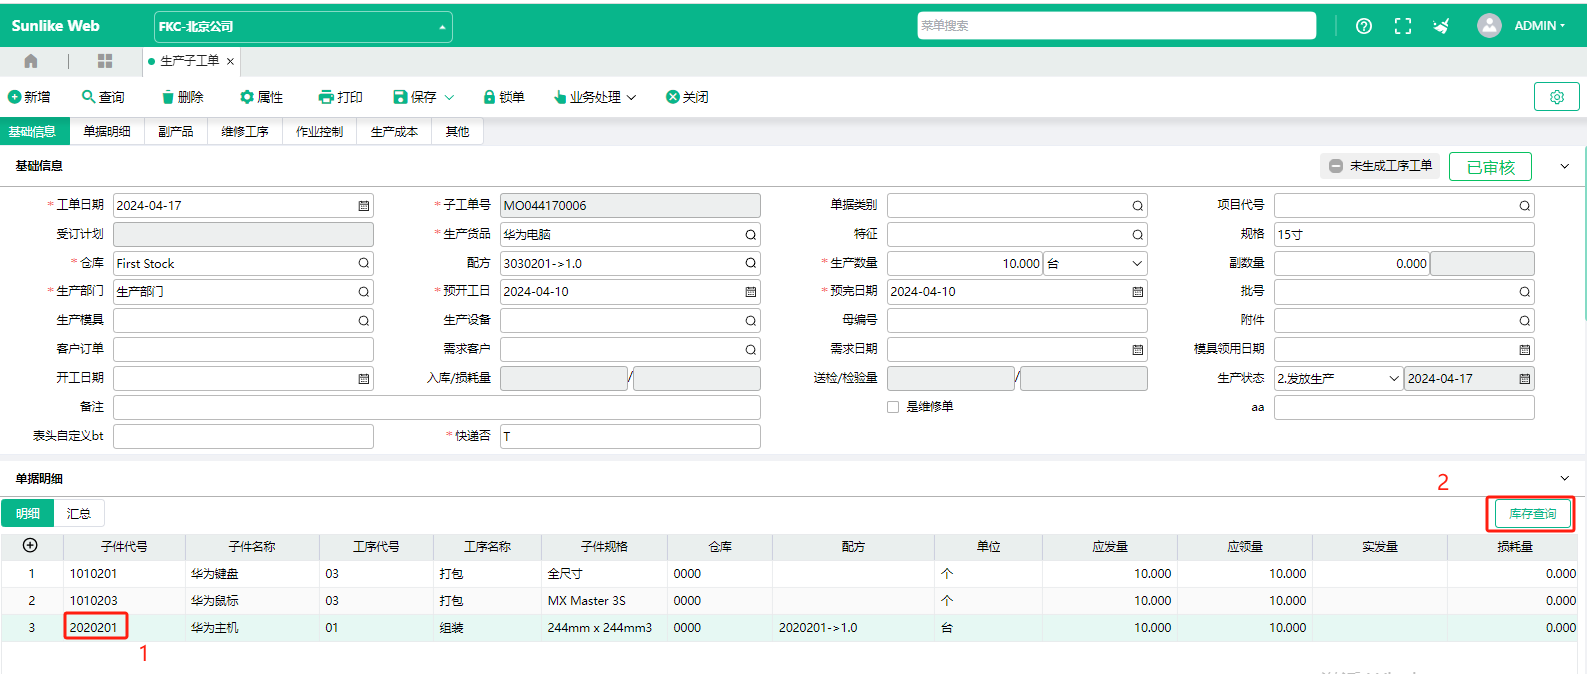Open lookup for 需求客户 field
This screenshot has height=674, width=1587.
tap(750, 350)
